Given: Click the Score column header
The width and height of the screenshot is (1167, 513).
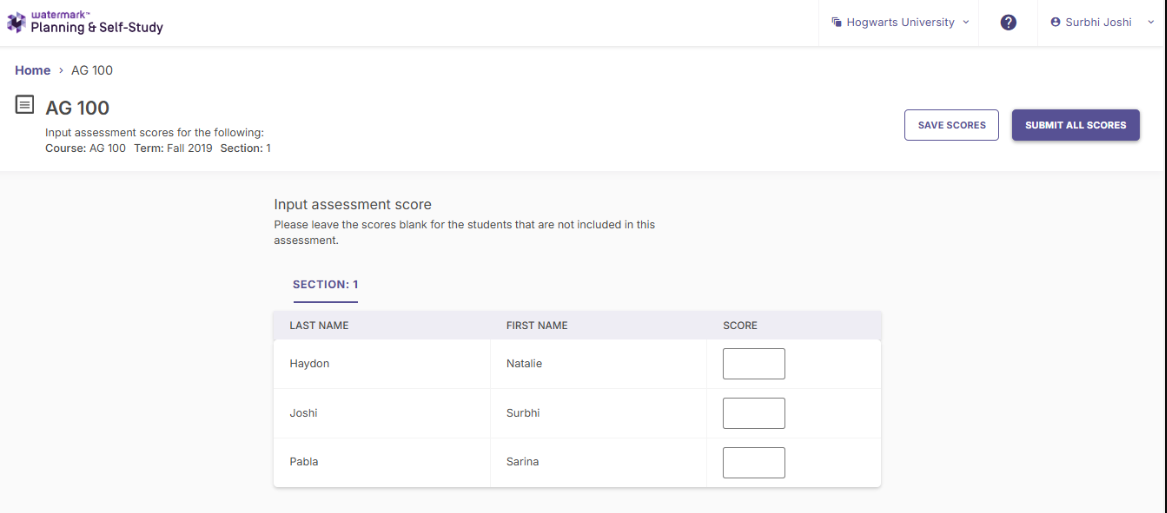Looking at the screenshot, I should (x=741, y=325).
